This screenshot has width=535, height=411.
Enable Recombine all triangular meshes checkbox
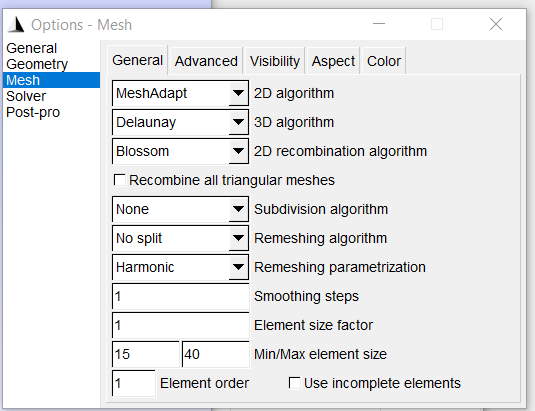point(119,180)
